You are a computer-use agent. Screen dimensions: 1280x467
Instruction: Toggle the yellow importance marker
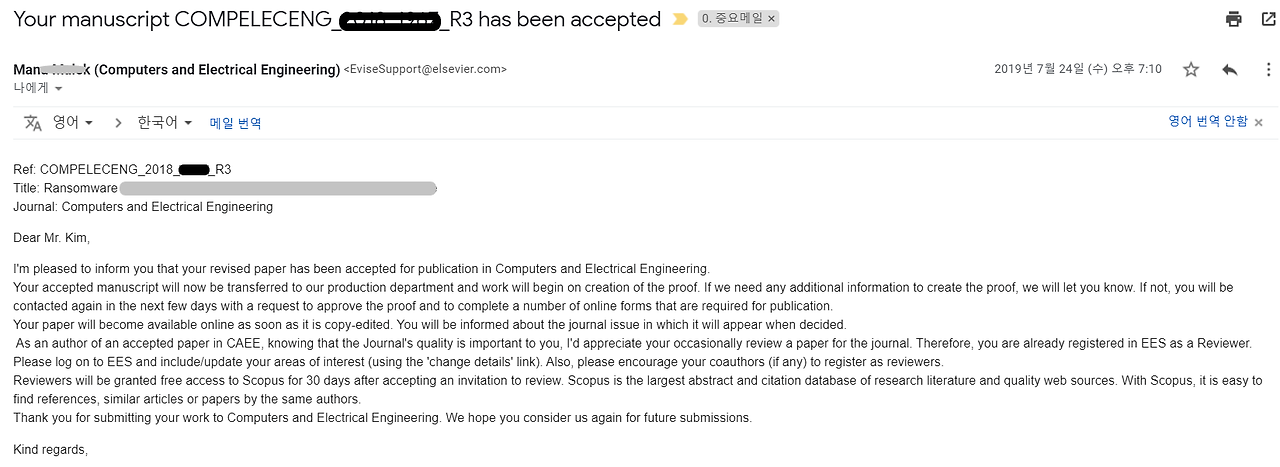pos(680,19)
